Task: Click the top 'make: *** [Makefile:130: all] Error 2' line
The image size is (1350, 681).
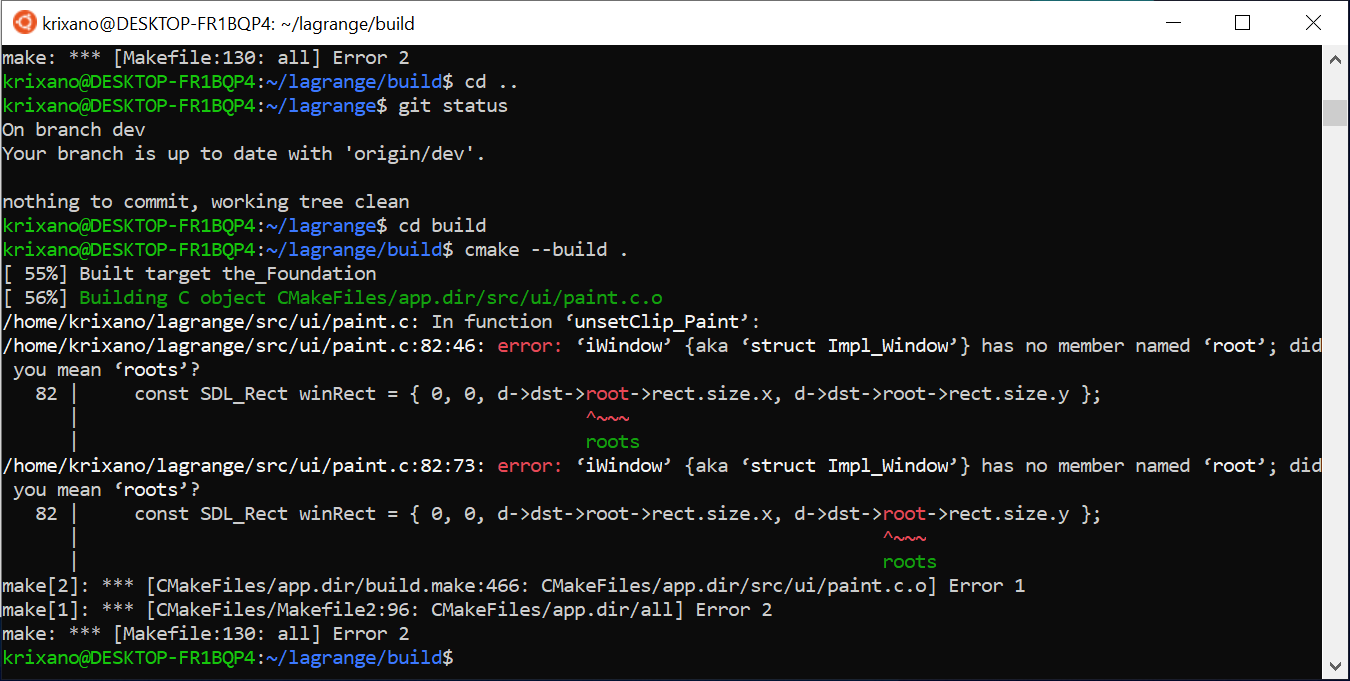Action: (206, 58)
